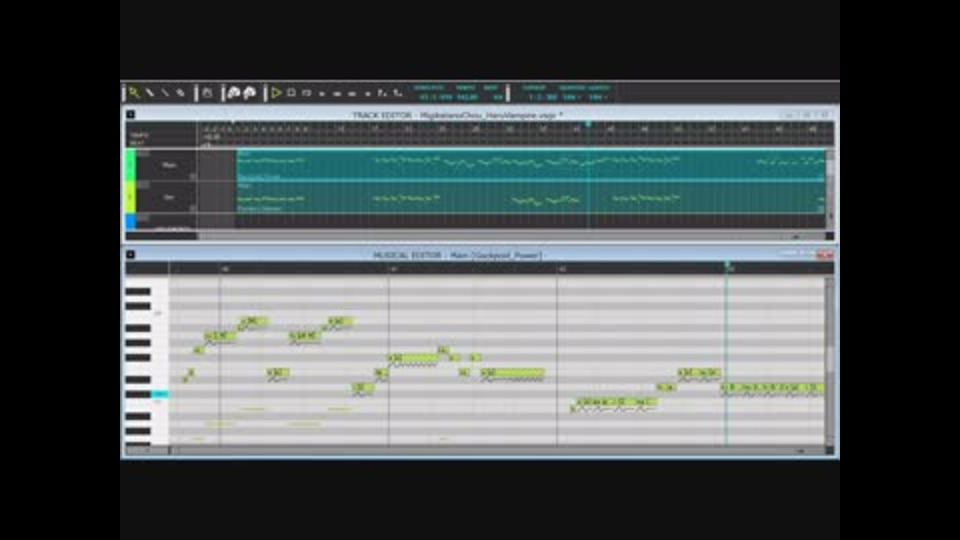960x540 pixels.
Task: Select the long vibrato note after second bar line
Action: [413, 358]
